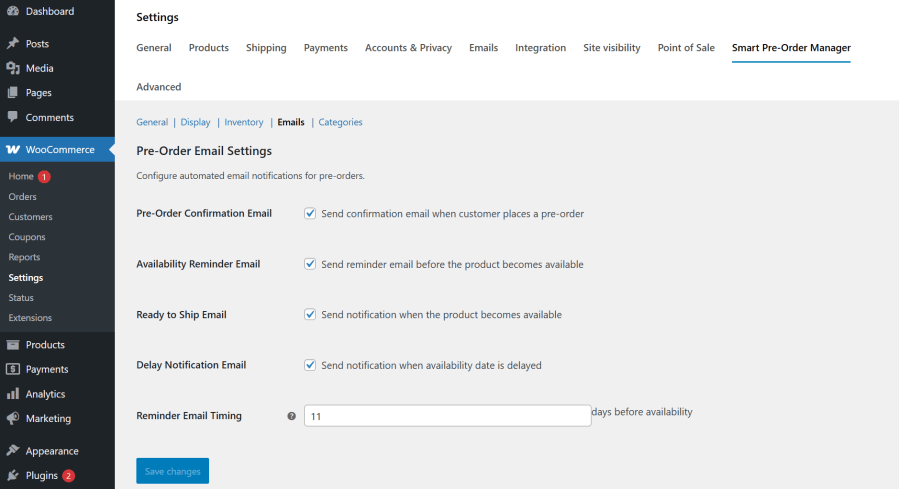The width and height of the screenshot is (899, 489).
Task: Select Settings in WooCommerce submenu
Action: pyautogui.click(x=26, y=277)
